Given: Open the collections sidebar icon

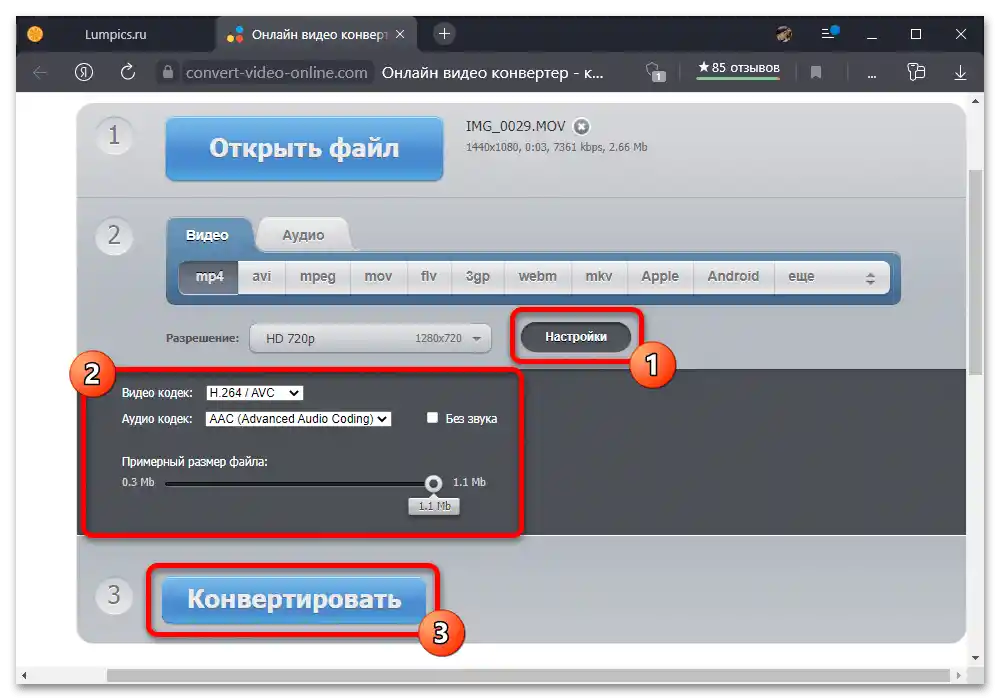Looking at the screenshot, I should click(916, 72).
